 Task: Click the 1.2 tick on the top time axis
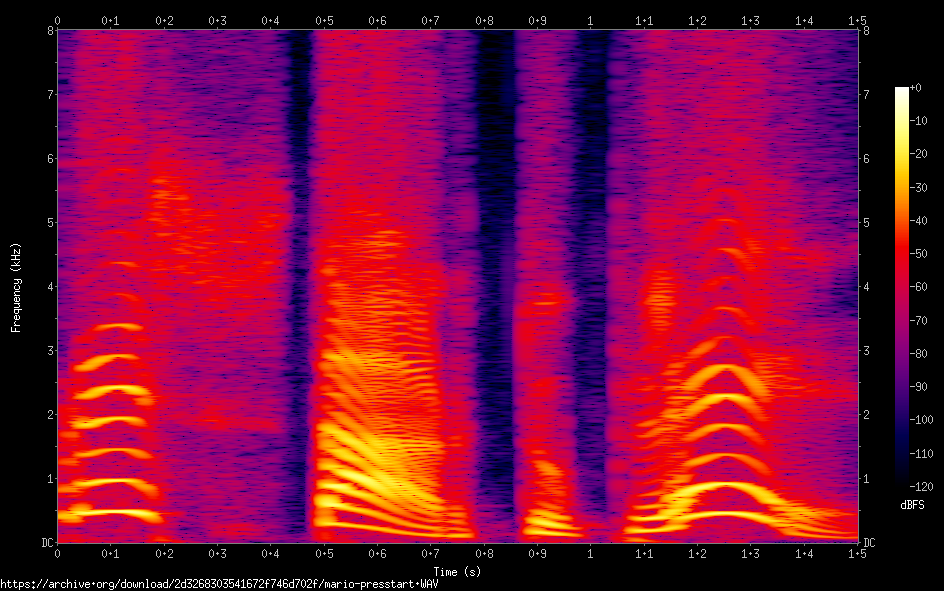[x=697, y=20]
